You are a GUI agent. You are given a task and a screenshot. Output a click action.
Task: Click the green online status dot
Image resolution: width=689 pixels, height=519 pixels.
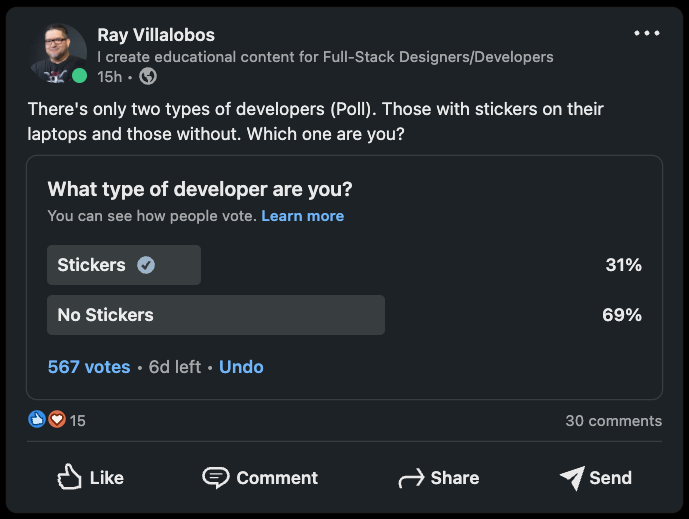tap(80, 76)
